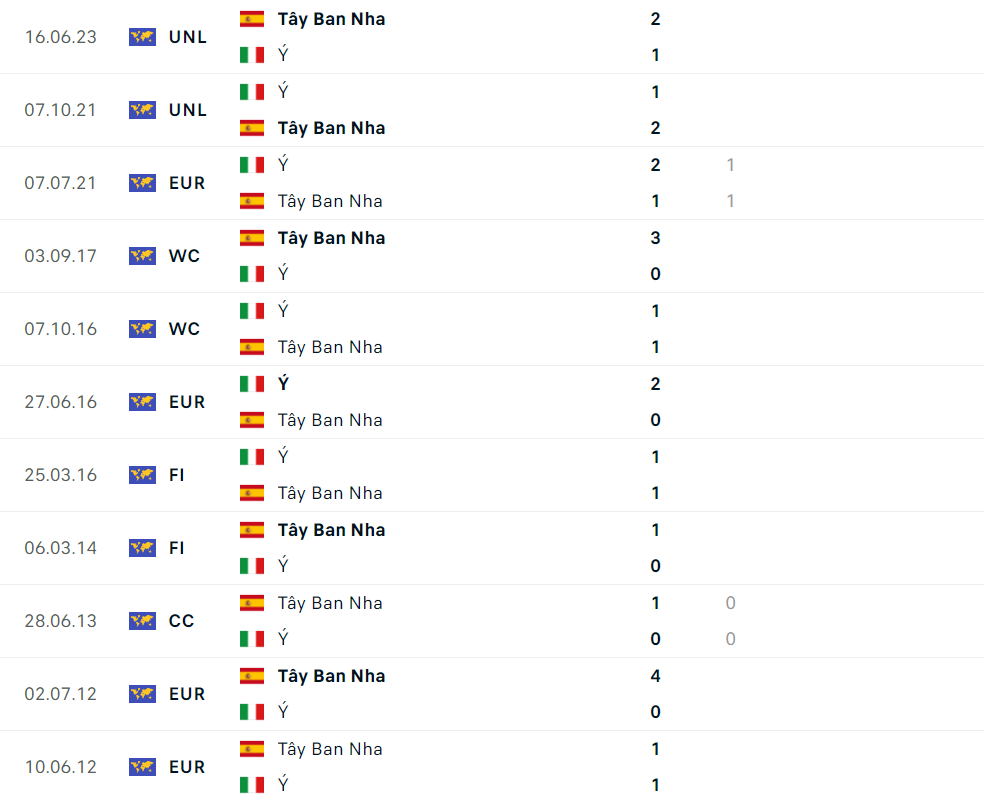This screenshot has height=797, width=986.
Task: Select the EUR label dated 02.07.12
Action: 187,694
